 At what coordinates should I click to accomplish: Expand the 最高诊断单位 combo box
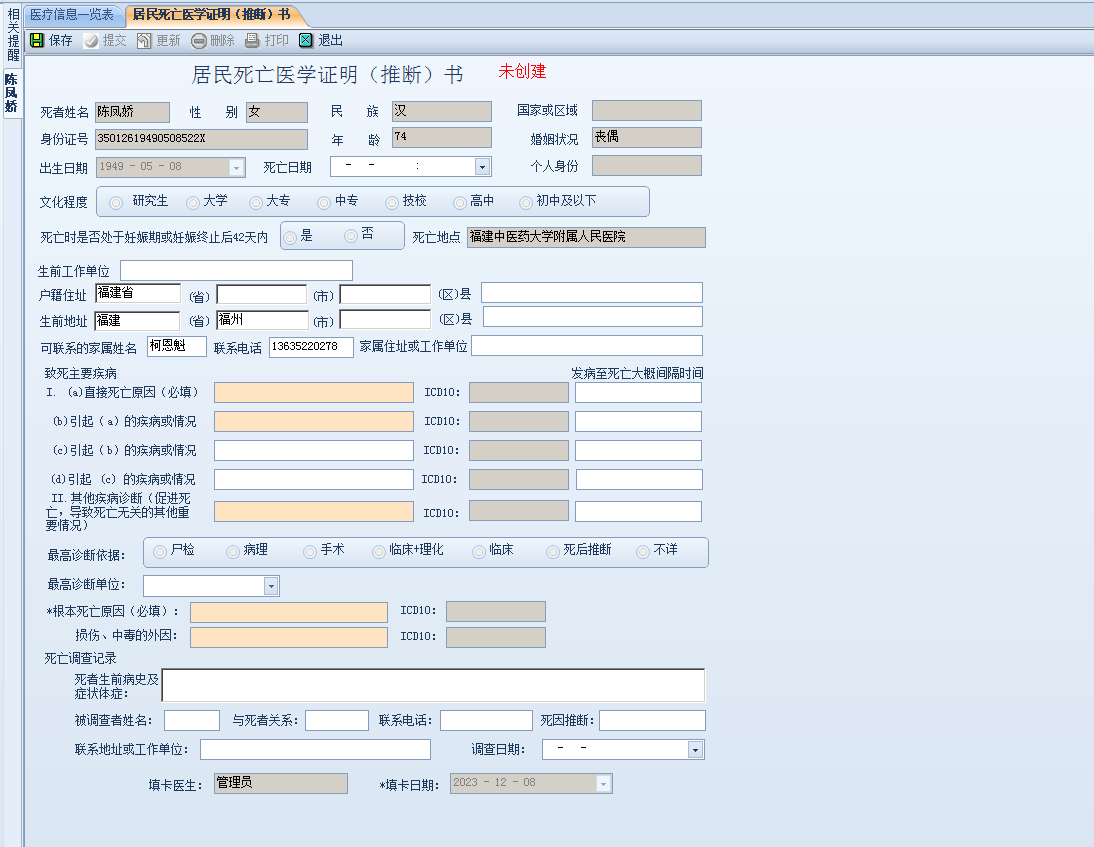point(271,586)
